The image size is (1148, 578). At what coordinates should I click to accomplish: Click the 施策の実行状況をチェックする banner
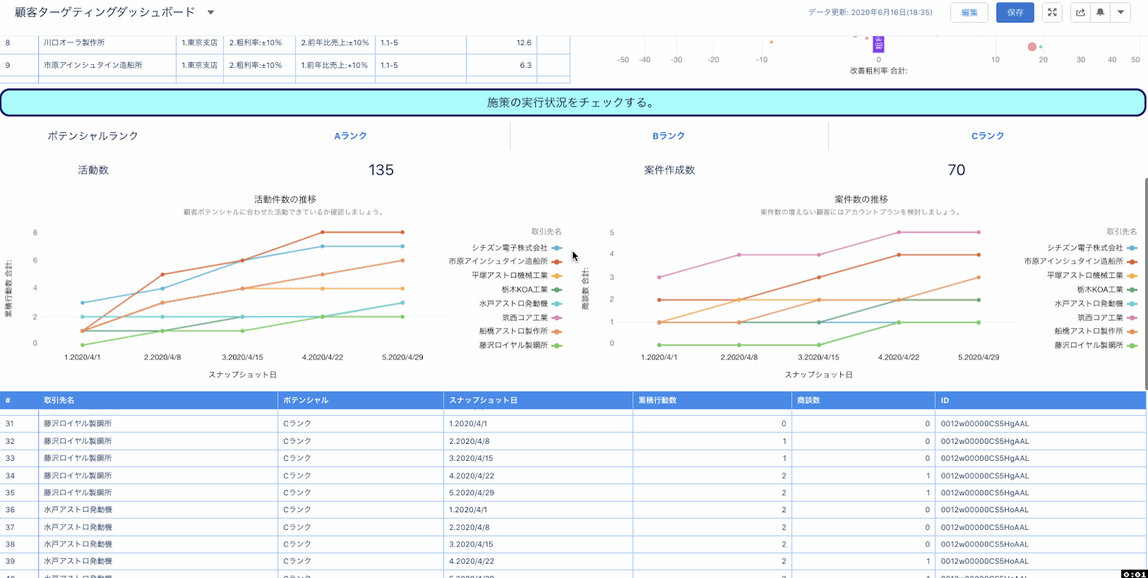[572, 103]
